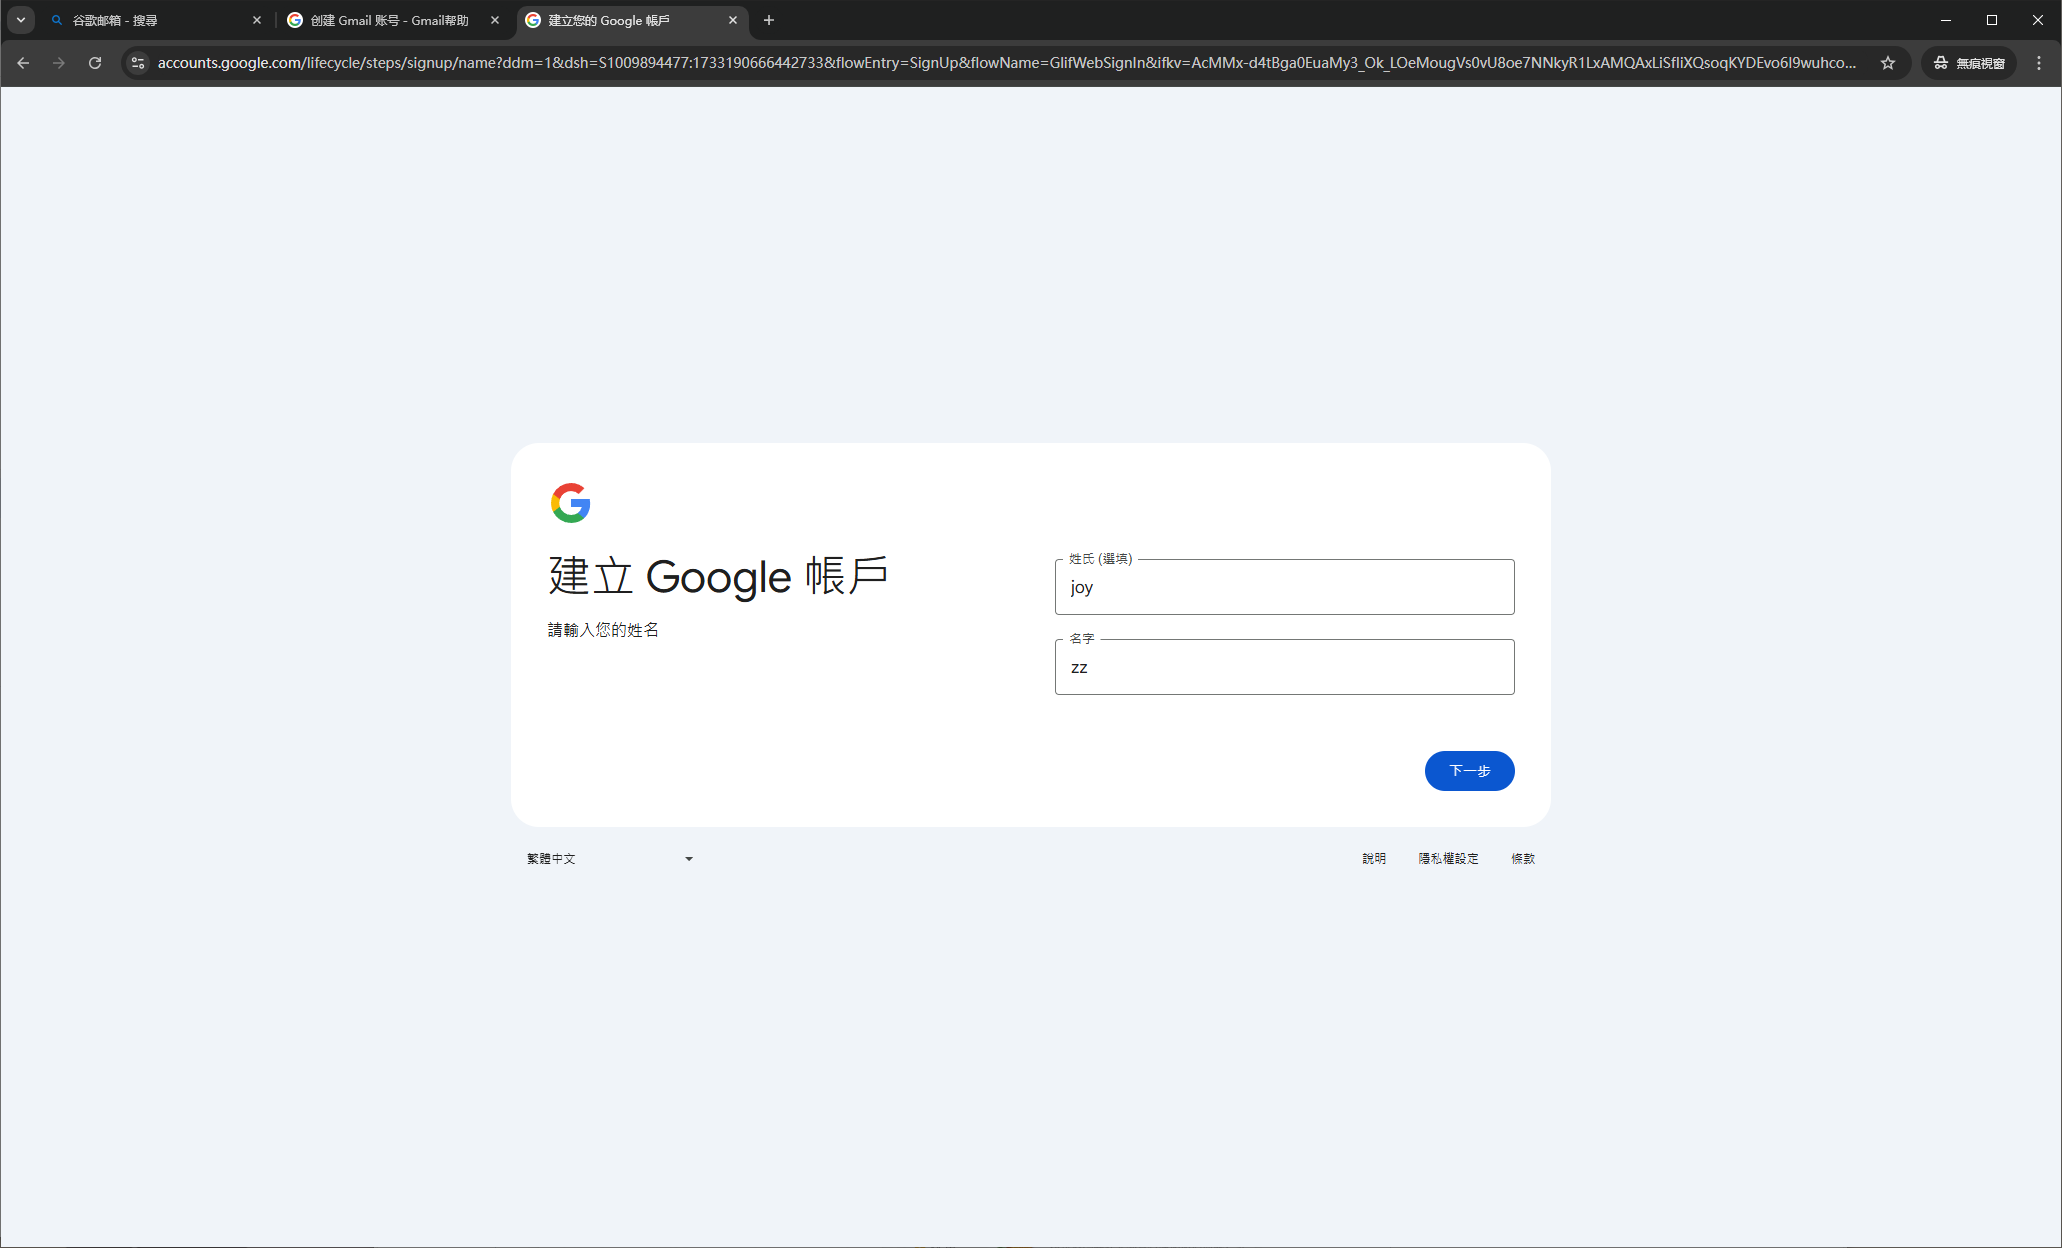Open the 隱私權設定 link
Screen dimensions: 2062x1248
tap(1448, 859)
